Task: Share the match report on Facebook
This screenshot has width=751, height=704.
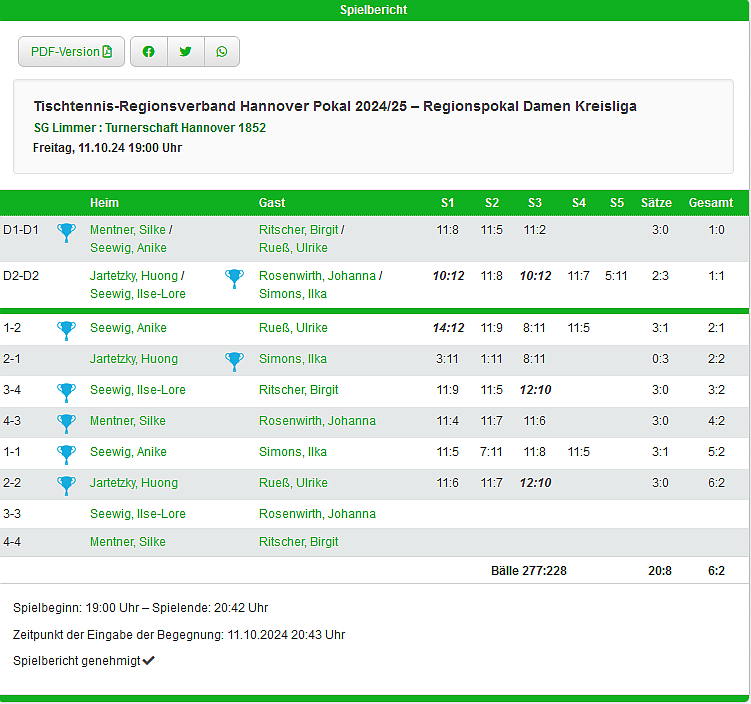Action: pyautogui.click(x=149, y=52)
